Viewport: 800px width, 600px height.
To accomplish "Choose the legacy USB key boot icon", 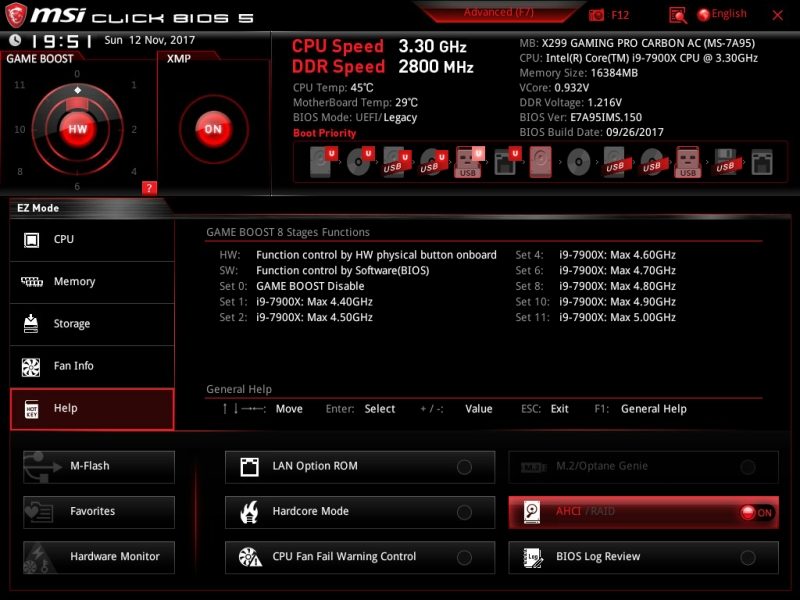I will point(688,162).
